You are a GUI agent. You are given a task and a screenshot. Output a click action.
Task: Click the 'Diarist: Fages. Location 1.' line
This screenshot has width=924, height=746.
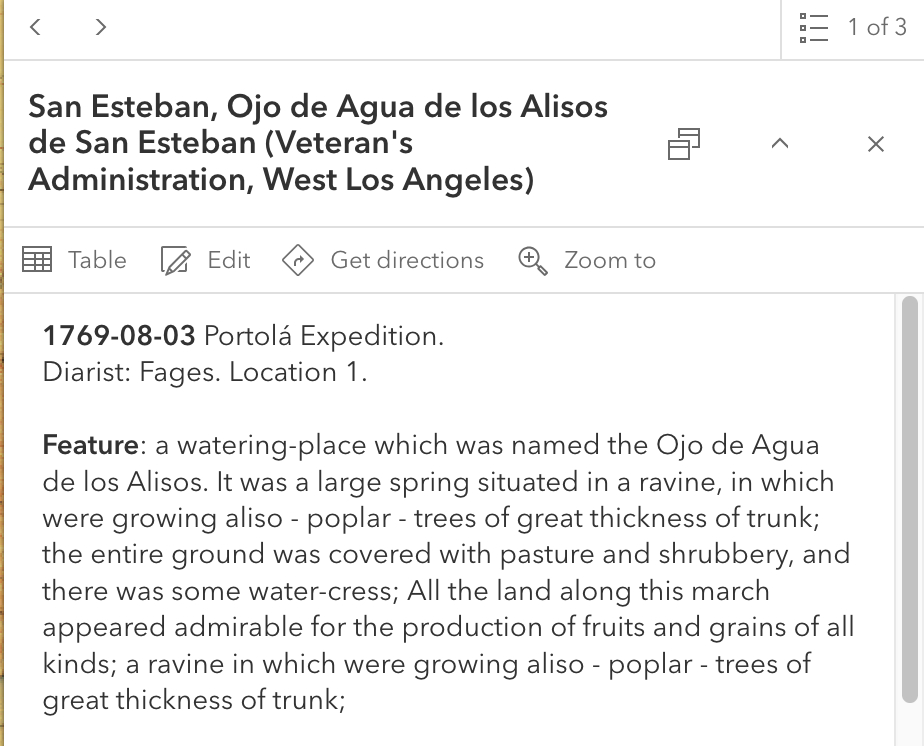[205, 372]
